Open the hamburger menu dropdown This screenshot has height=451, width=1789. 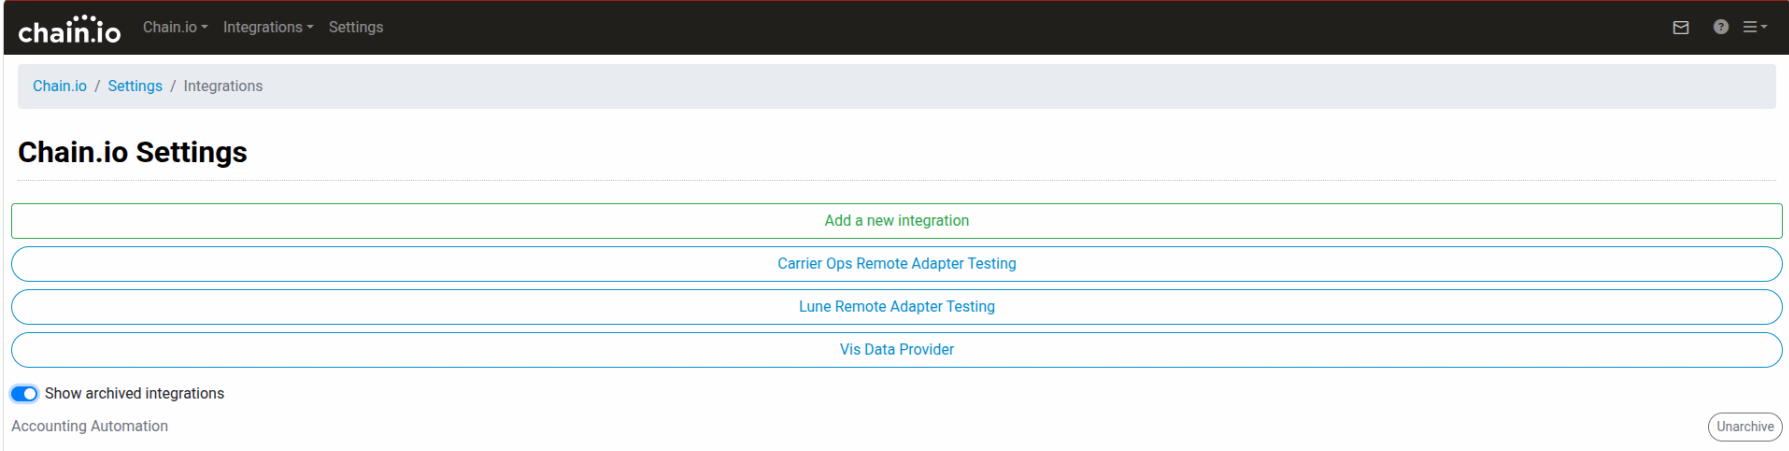click(x=1755, y=27)
